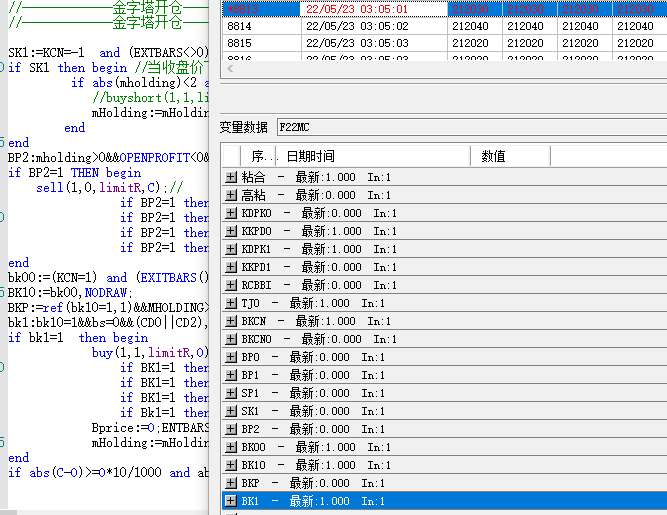
Task: Click timestamp 22/05/23 03:05:02
Action: [x=357, y=26]
